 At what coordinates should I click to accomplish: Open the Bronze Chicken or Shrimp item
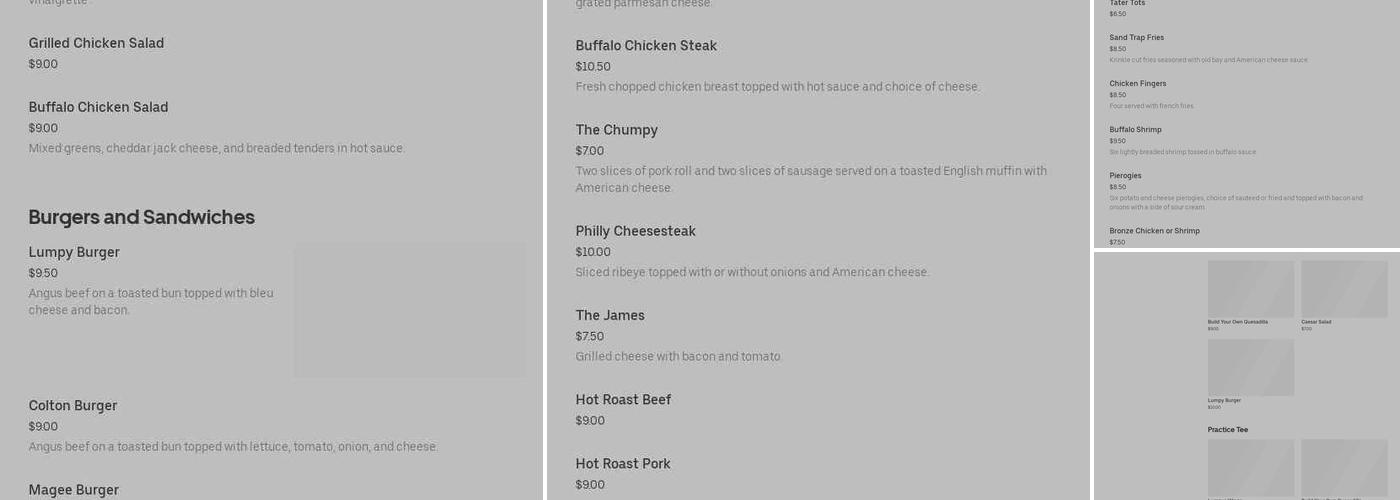coord(1154,231)
